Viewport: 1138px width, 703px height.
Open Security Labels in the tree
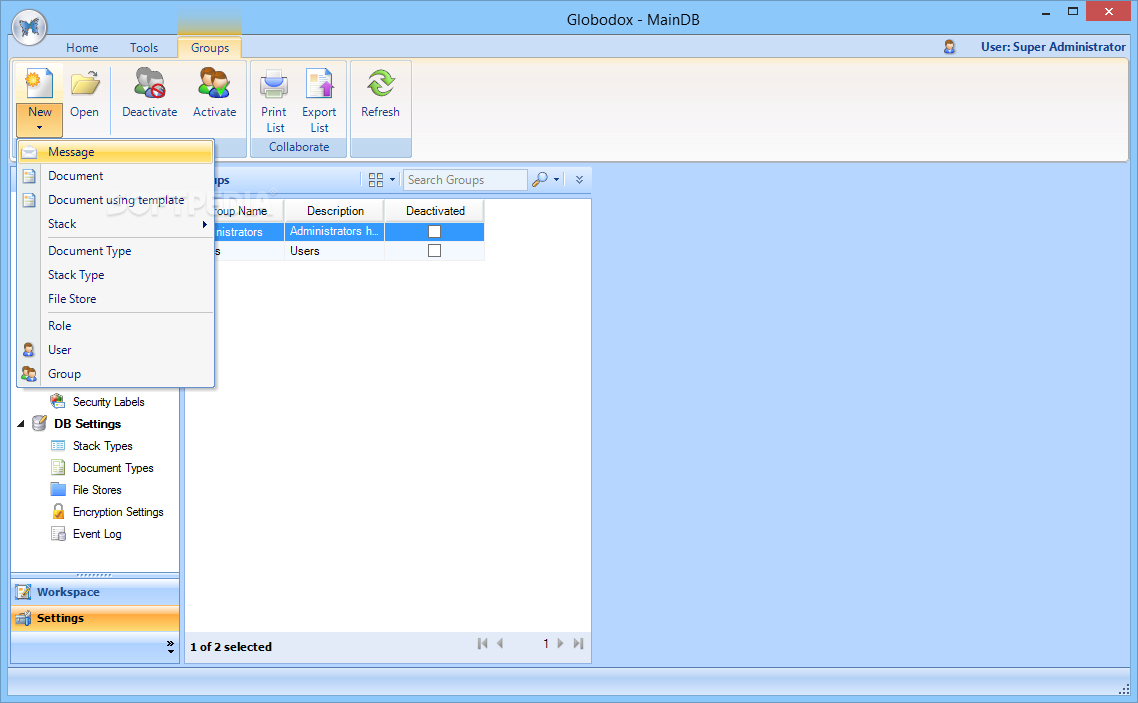(108, 402)
